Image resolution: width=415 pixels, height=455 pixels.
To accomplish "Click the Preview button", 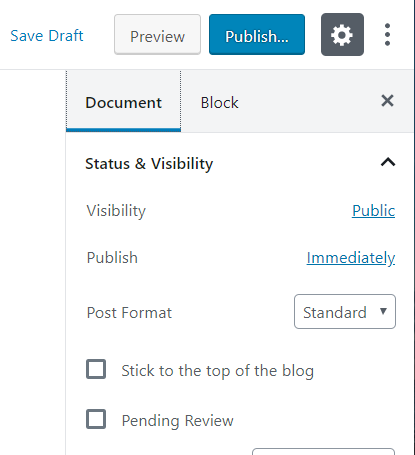I will tap(157, 35).
